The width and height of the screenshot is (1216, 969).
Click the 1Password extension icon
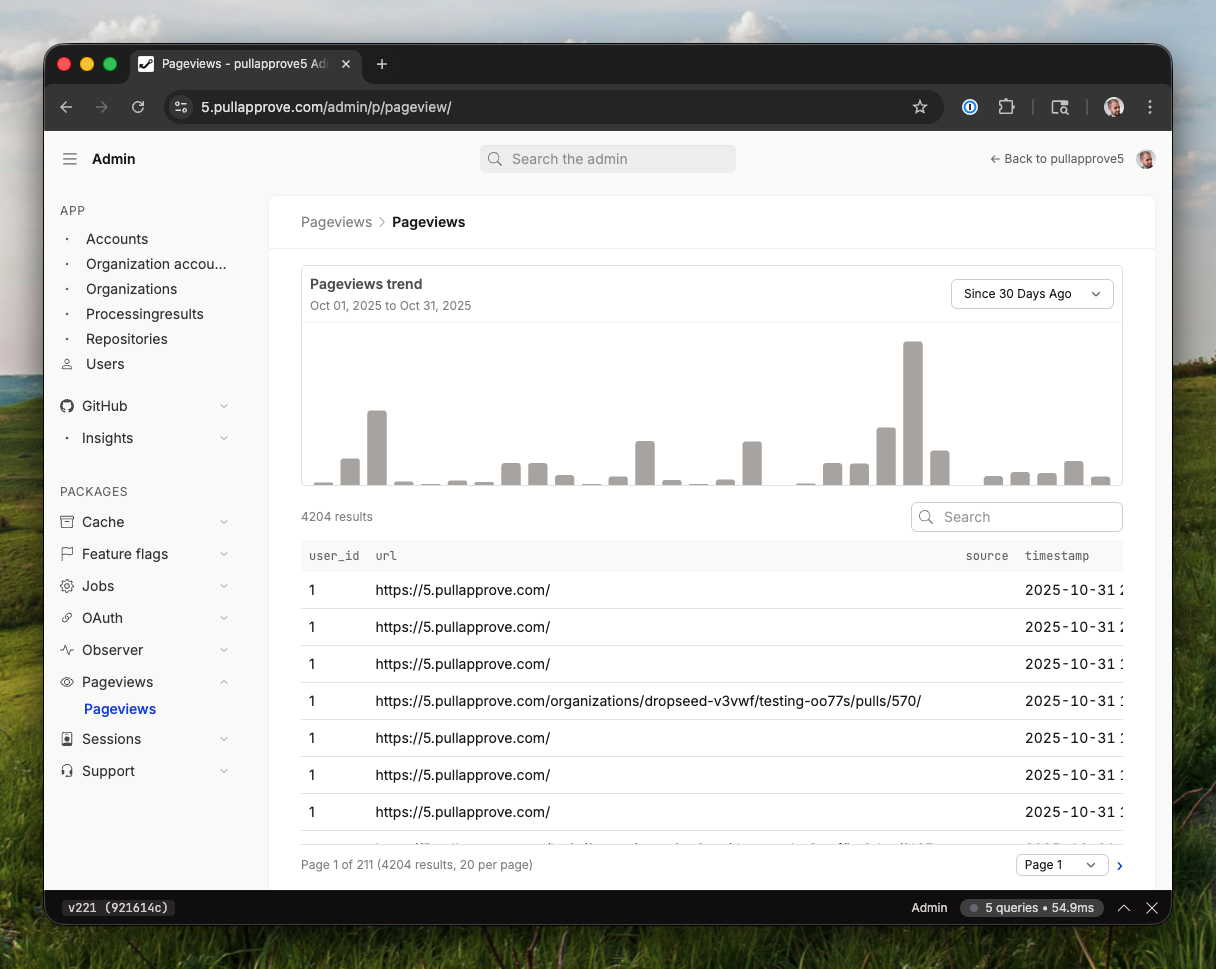(x=969, y=107)
